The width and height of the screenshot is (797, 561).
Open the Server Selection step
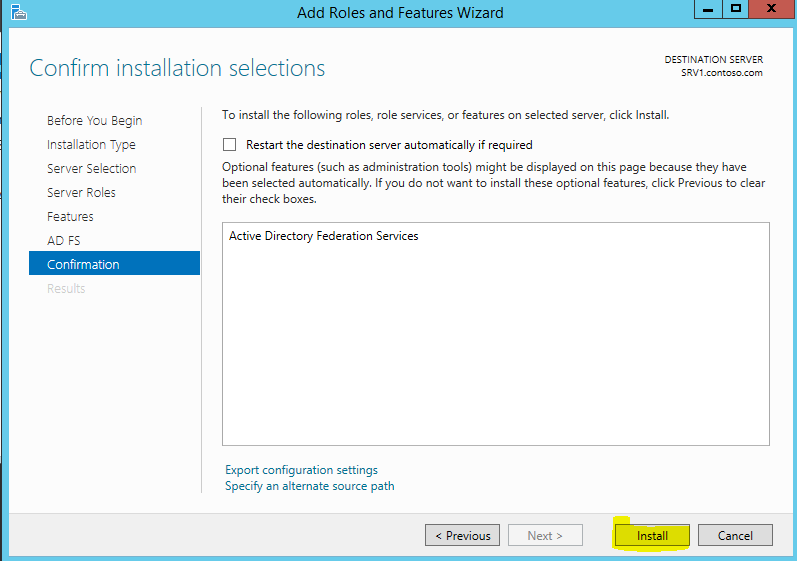click(91, 169)
